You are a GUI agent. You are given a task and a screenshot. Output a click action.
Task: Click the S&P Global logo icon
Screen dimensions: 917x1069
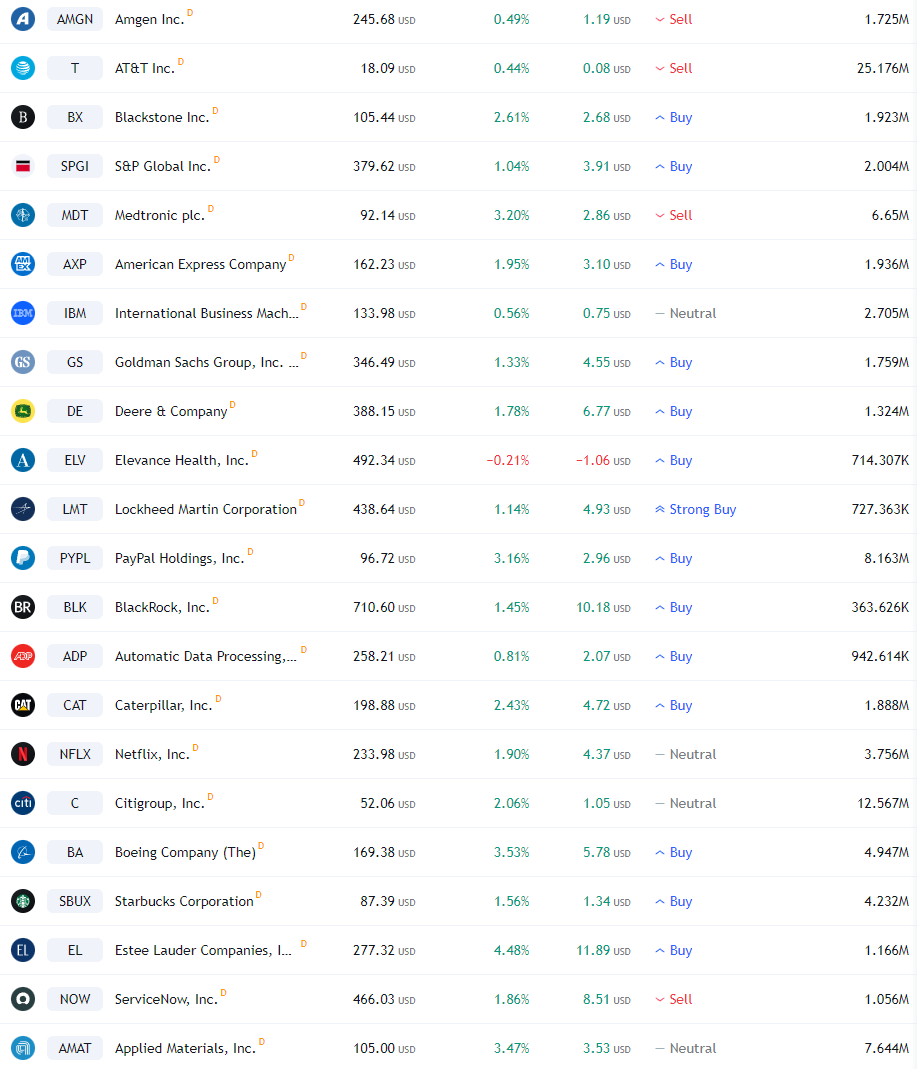22,166
